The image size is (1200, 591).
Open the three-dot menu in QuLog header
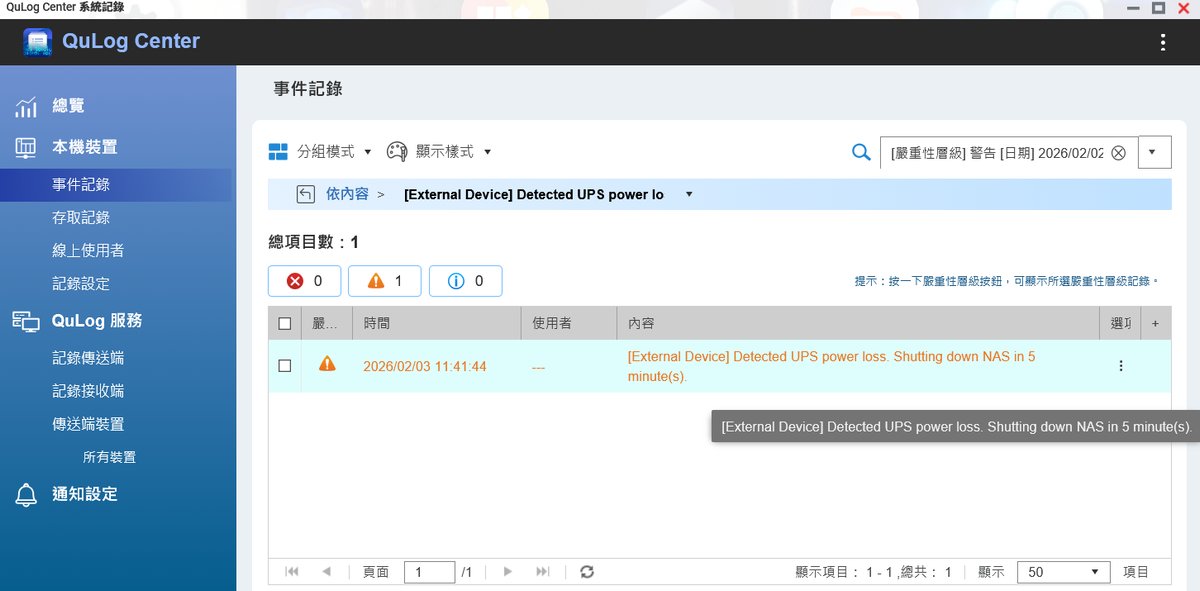pyautogui.click(x=1162, y=42)
